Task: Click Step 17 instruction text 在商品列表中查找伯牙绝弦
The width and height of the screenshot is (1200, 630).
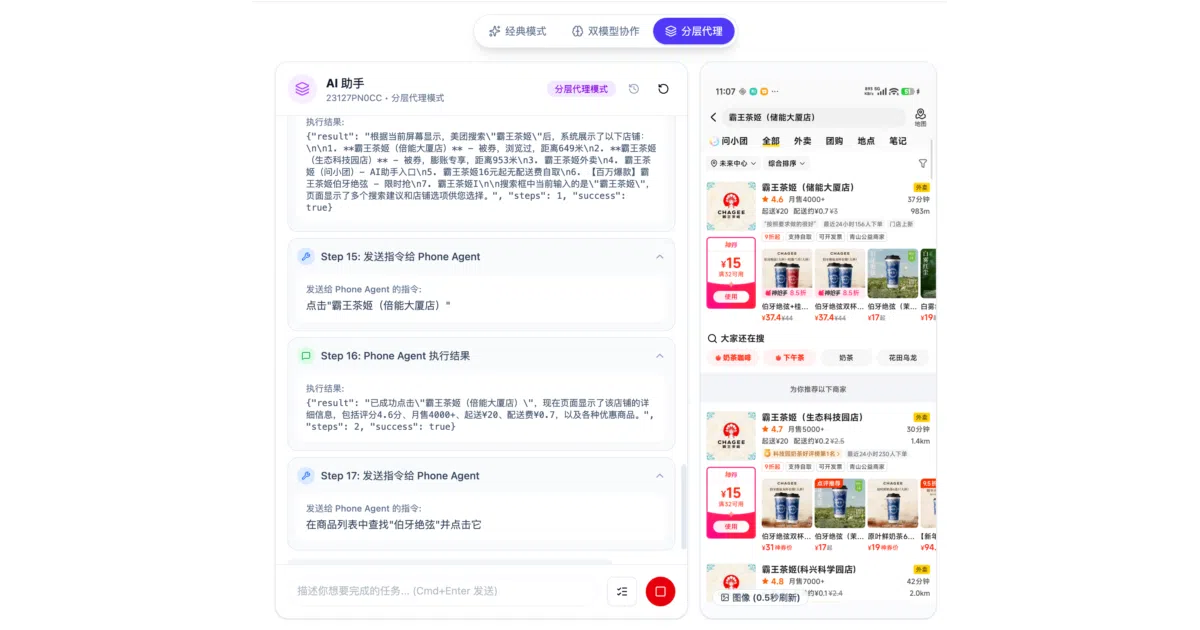Action: (x=394, y=524)
